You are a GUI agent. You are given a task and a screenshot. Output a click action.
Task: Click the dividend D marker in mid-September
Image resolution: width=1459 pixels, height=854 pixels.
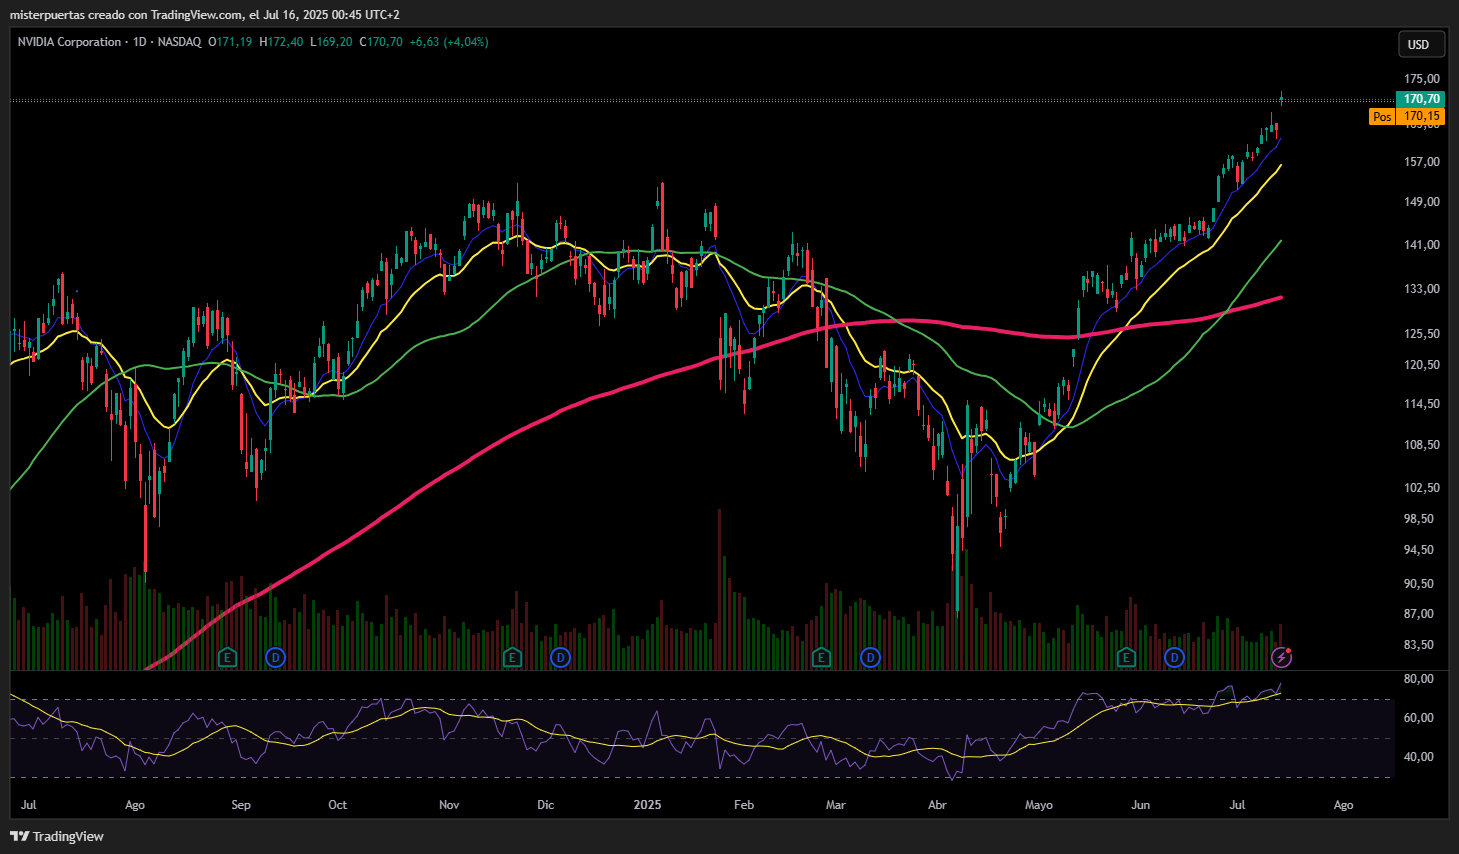276,657
